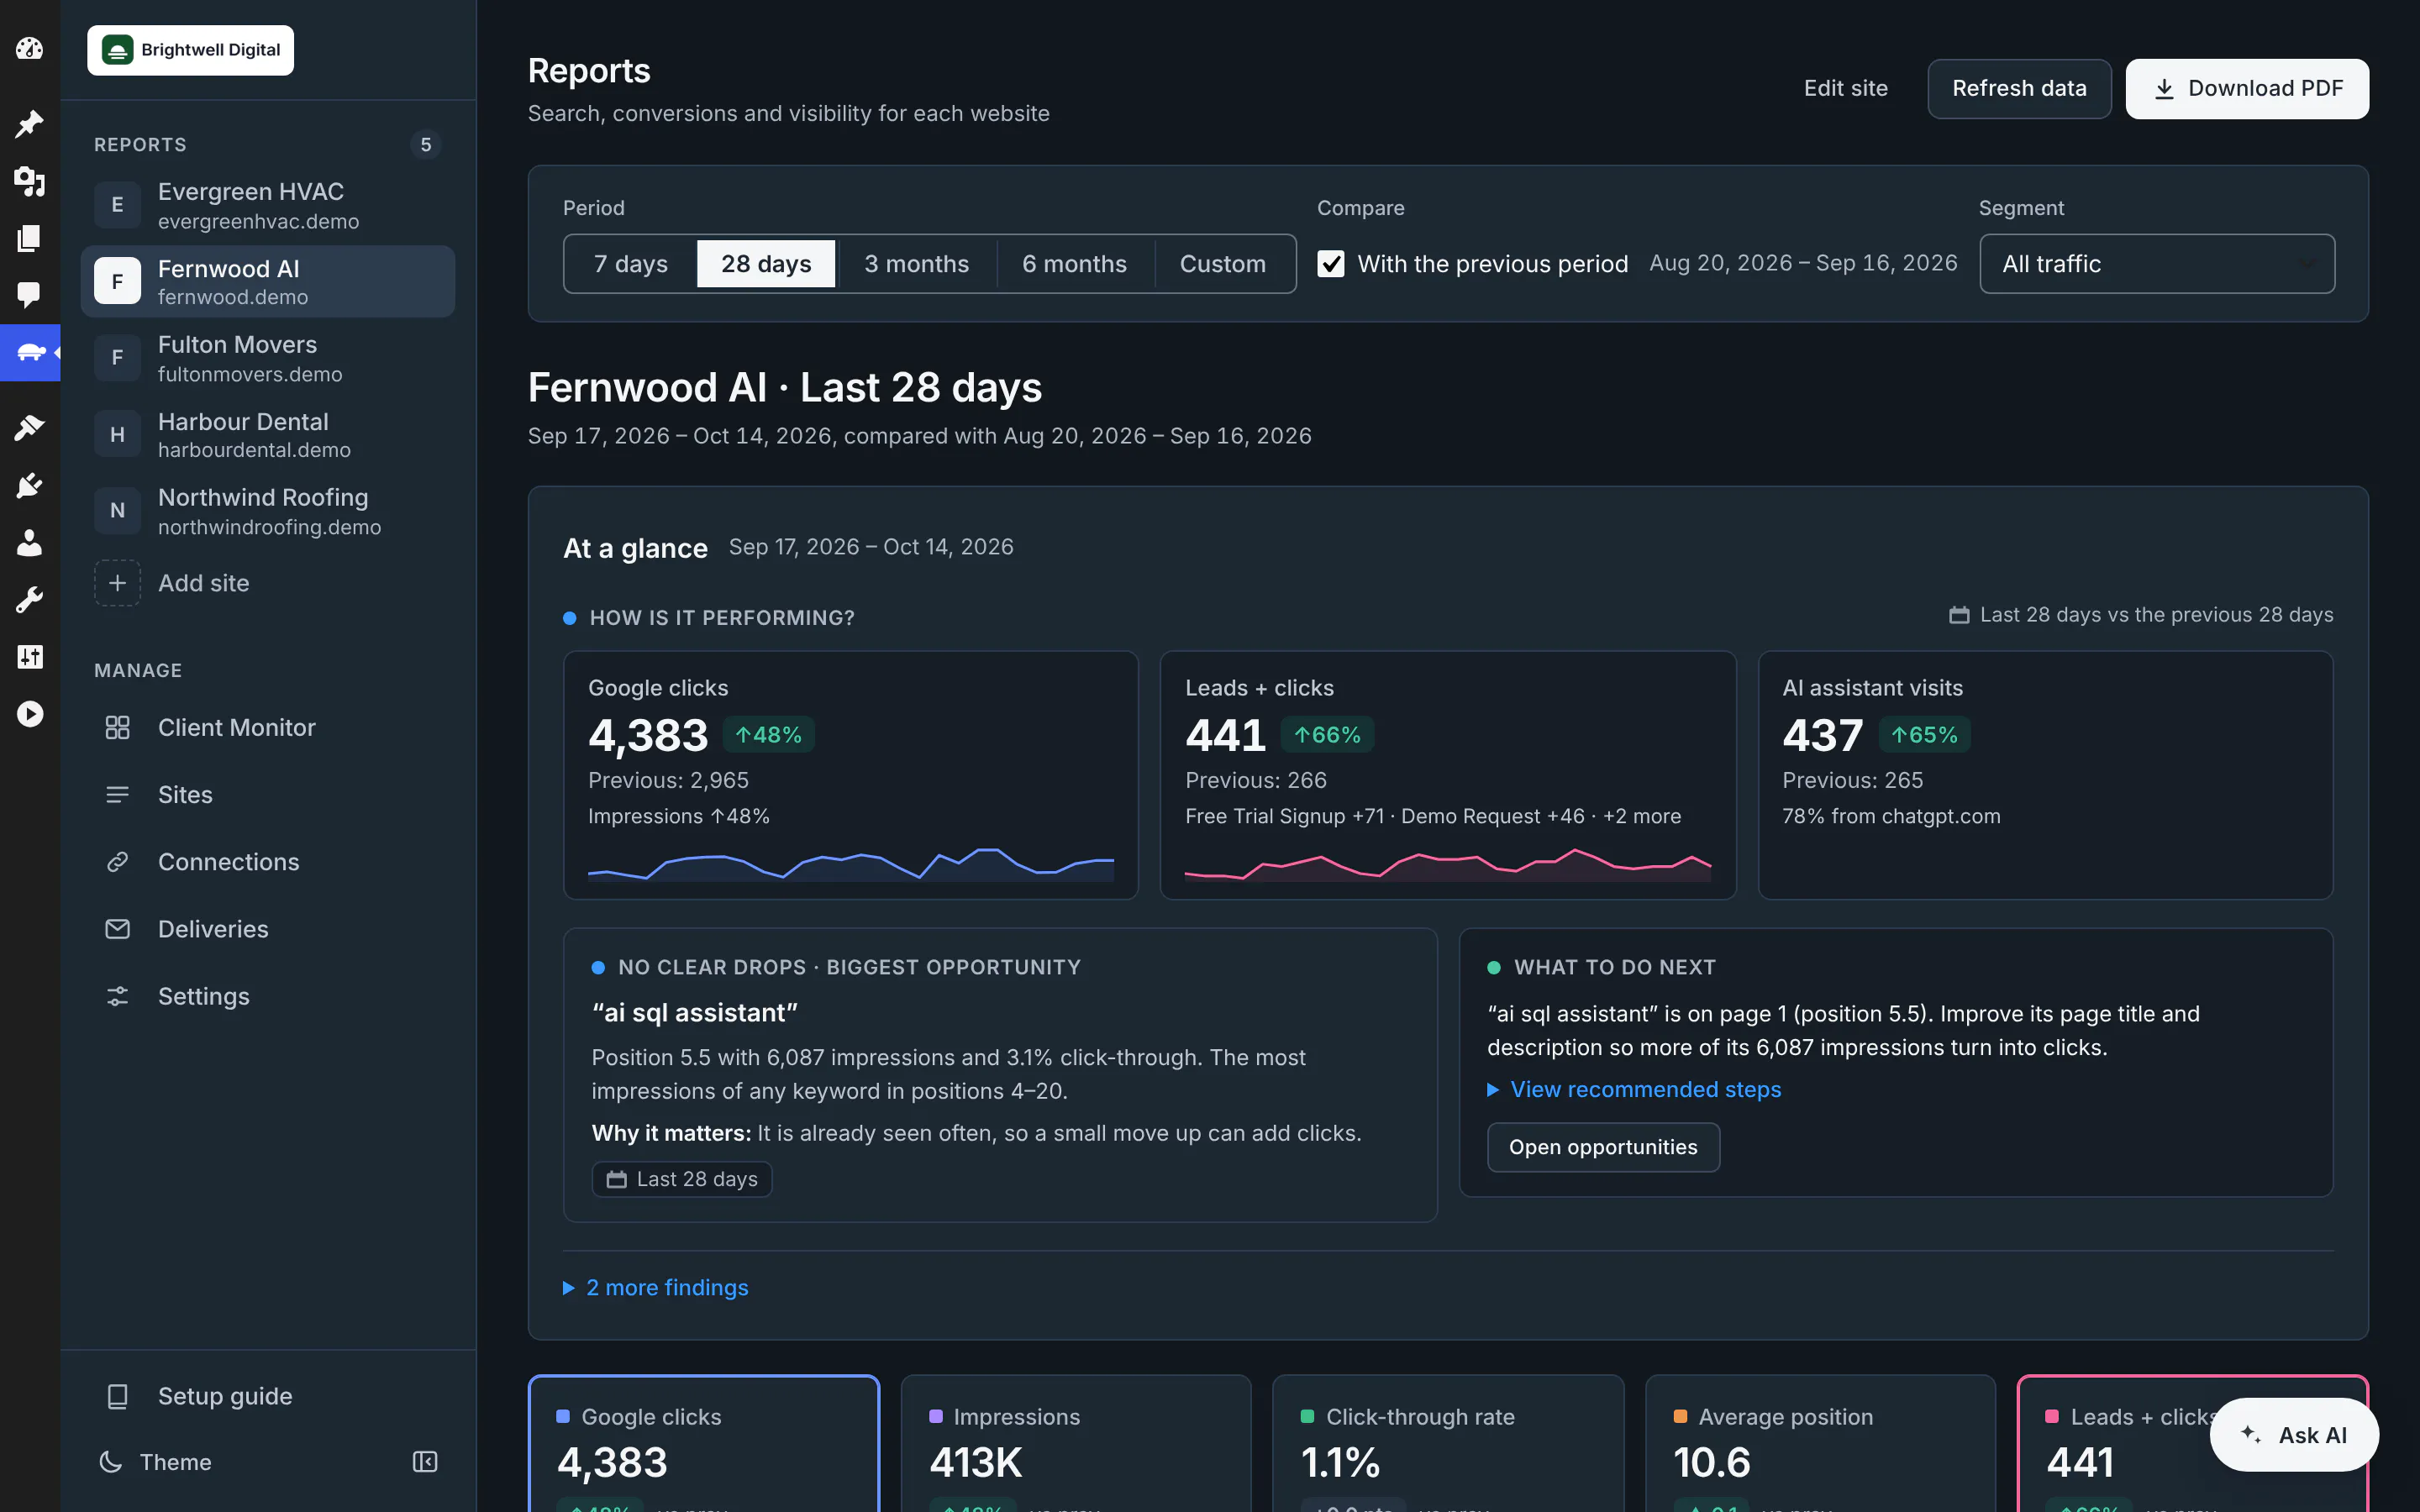Open the Media icon in admin sidebar
Image resolution: width=2420 pixels, height=1512 pixels.
pos(29,181)
